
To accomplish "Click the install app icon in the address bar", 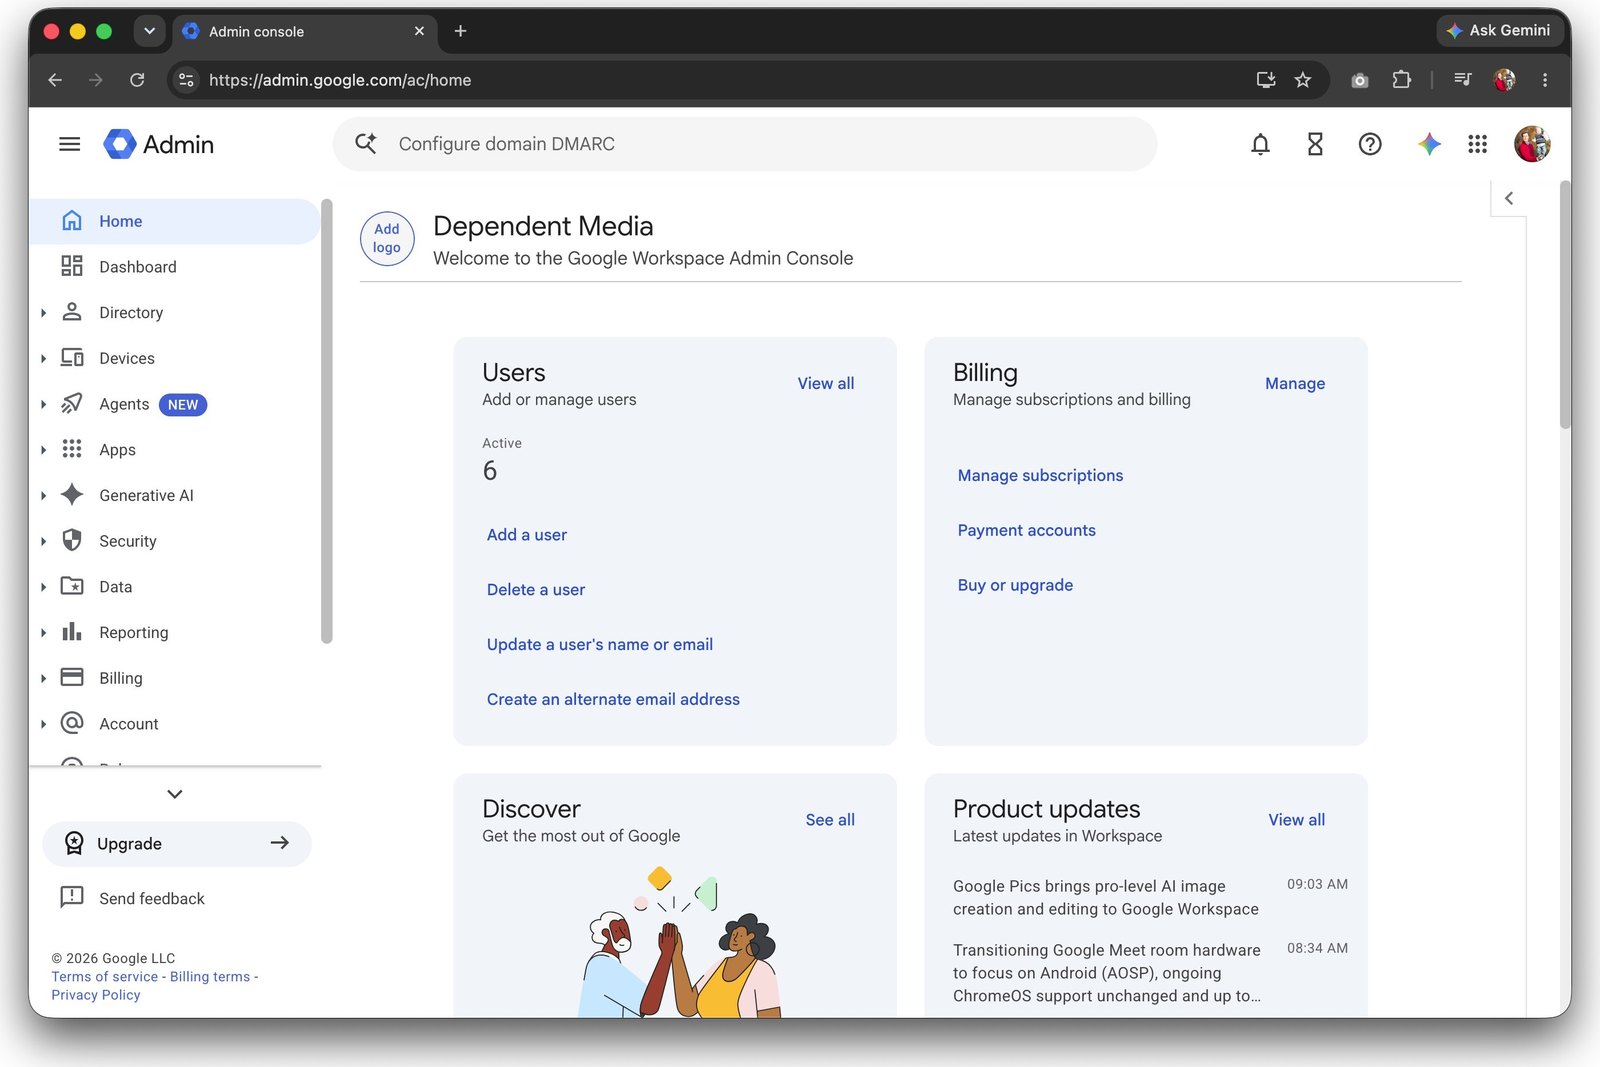I will point(1266,80).
